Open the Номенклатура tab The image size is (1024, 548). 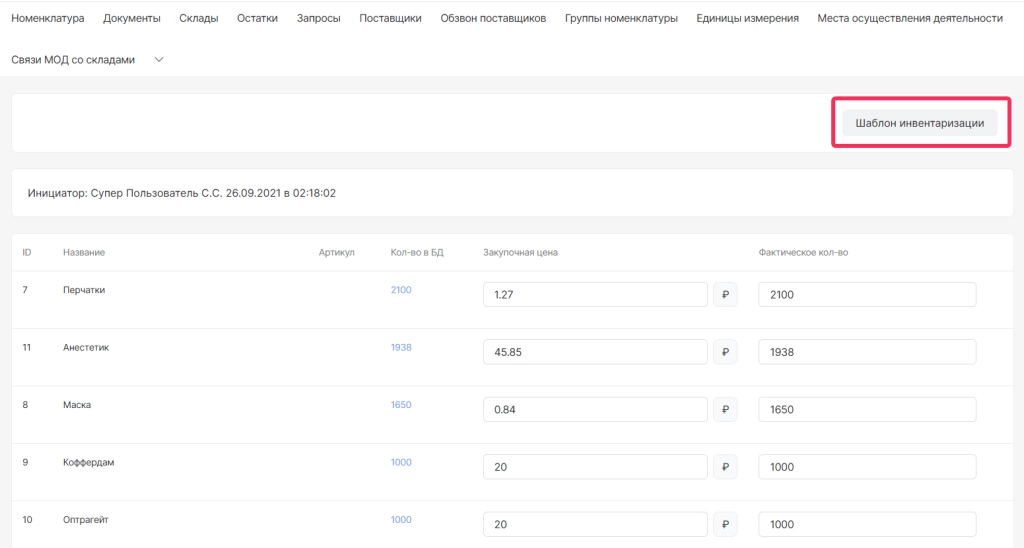click(x=48, y=18)
